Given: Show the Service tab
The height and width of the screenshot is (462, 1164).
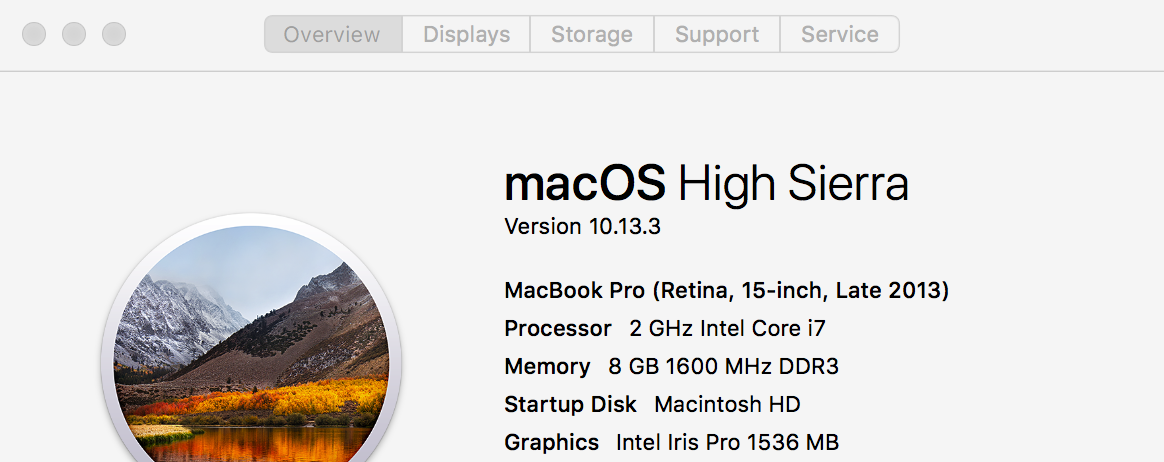Looking at the screenshot, I should pyautogui.click(x=840, y=34).
